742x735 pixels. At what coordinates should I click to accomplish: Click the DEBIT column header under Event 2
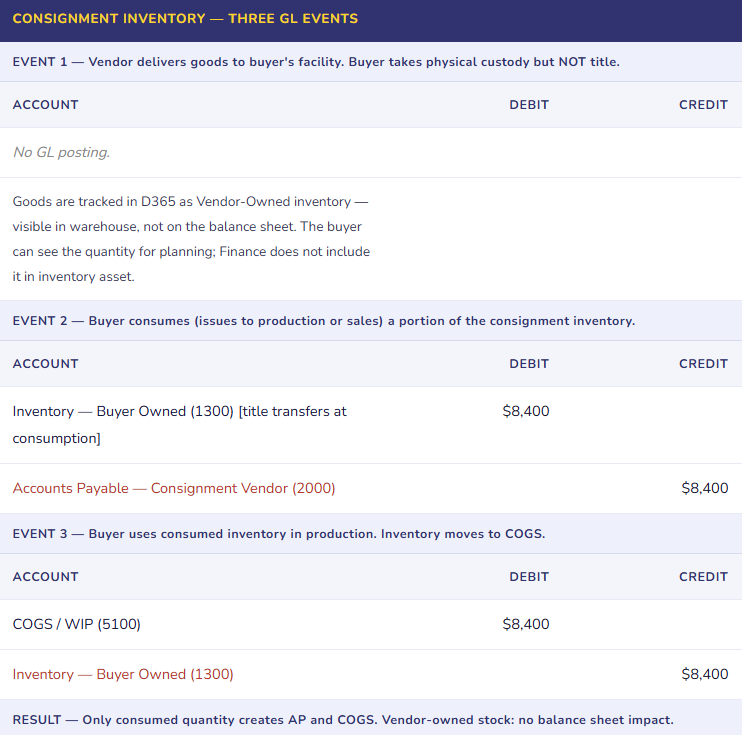pos(528,363)
